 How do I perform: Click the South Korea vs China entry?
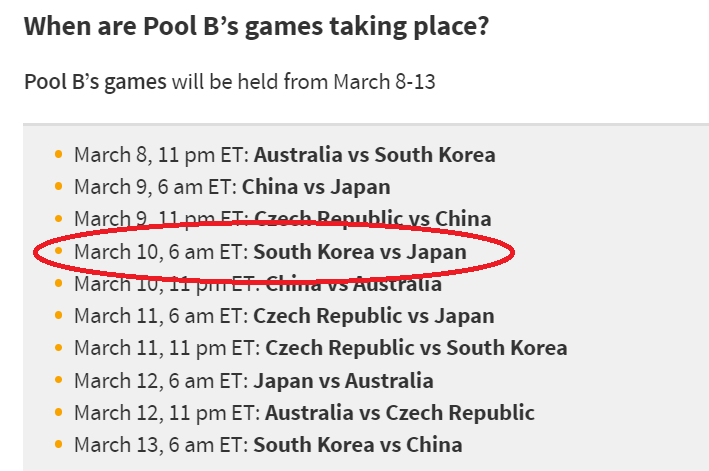coord(358,445)
